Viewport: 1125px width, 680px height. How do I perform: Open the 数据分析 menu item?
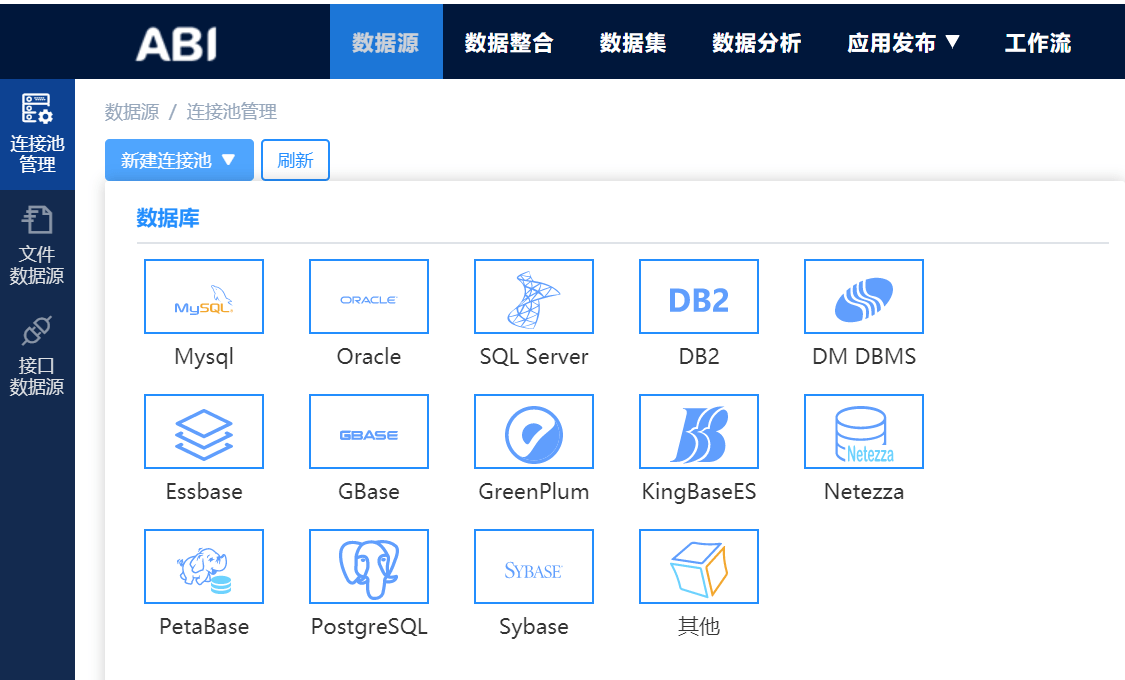tap(757, 42)
